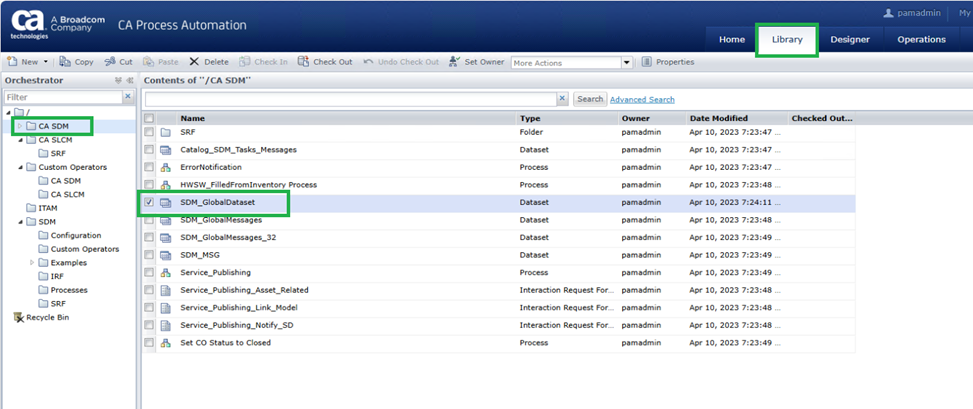Screen dimensions: 973x409
Task: Switch to the Designer tab
Action: (850, 40)
